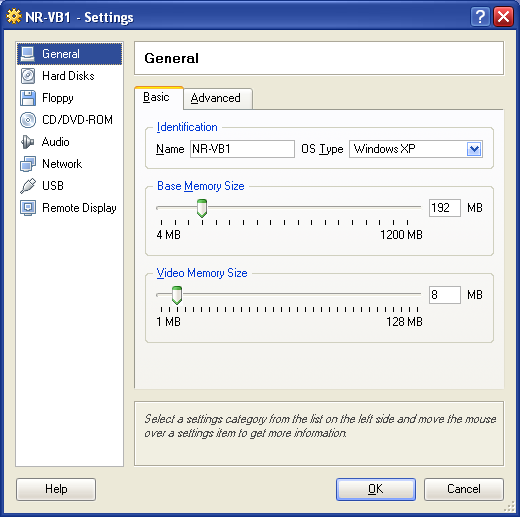
Task: Click the Base Memory Size slider handle
Action: tap(202, 208)
